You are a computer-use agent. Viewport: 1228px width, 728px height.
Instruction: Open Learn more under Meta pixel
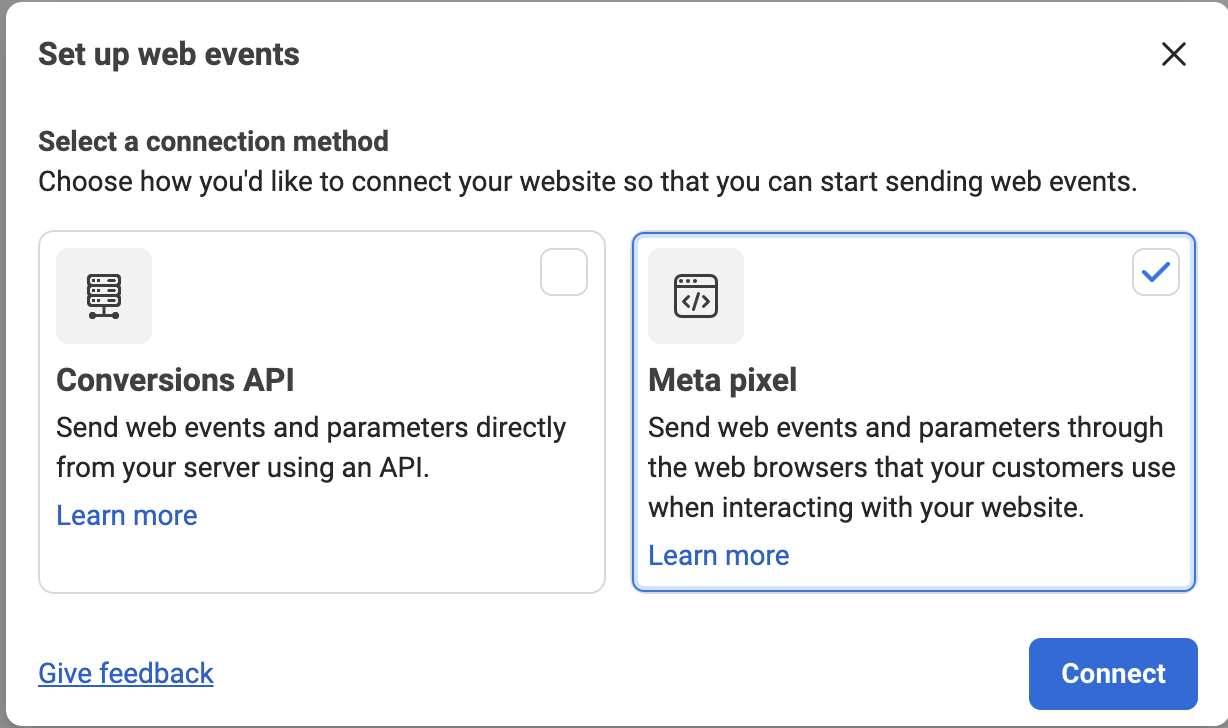(x=719, y=556)
